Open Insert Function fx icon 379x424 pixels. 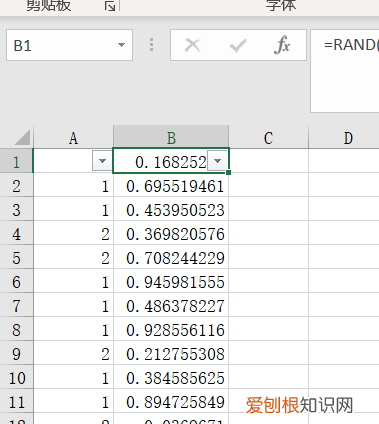pos(282,45)
